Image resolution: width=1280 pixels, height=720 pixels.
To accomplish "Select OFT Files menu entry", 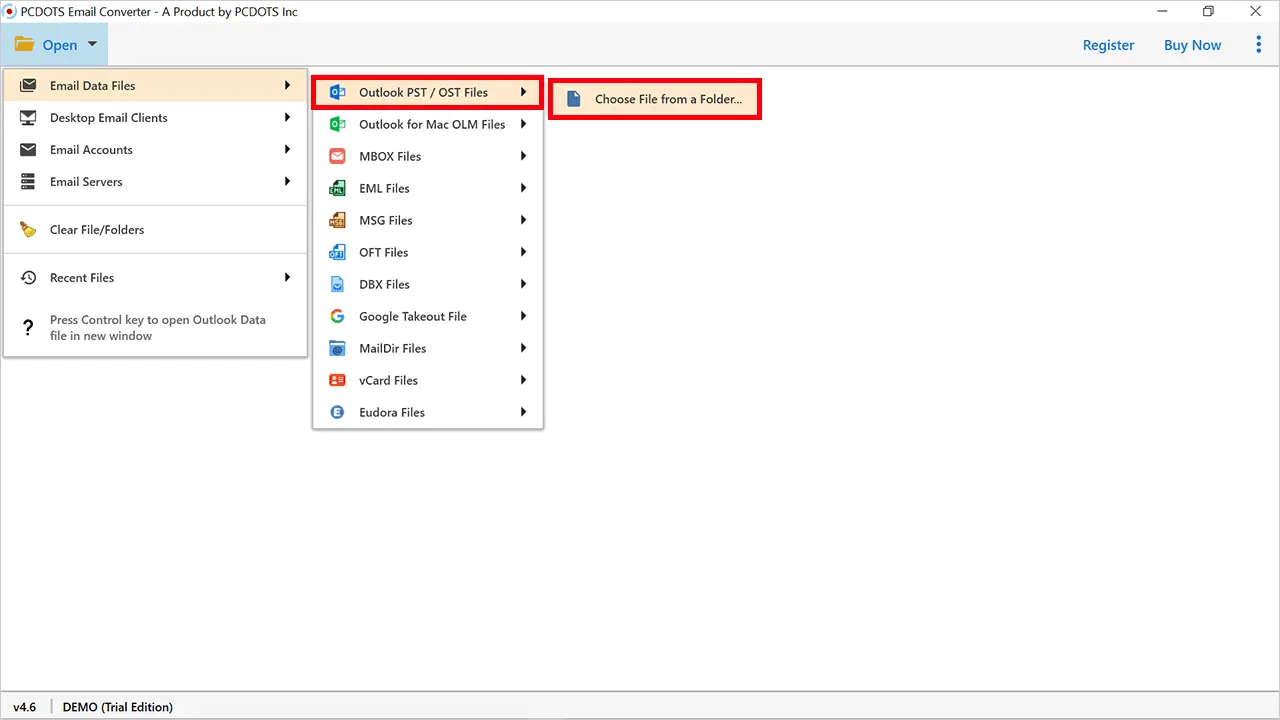I will pos(428,253).
